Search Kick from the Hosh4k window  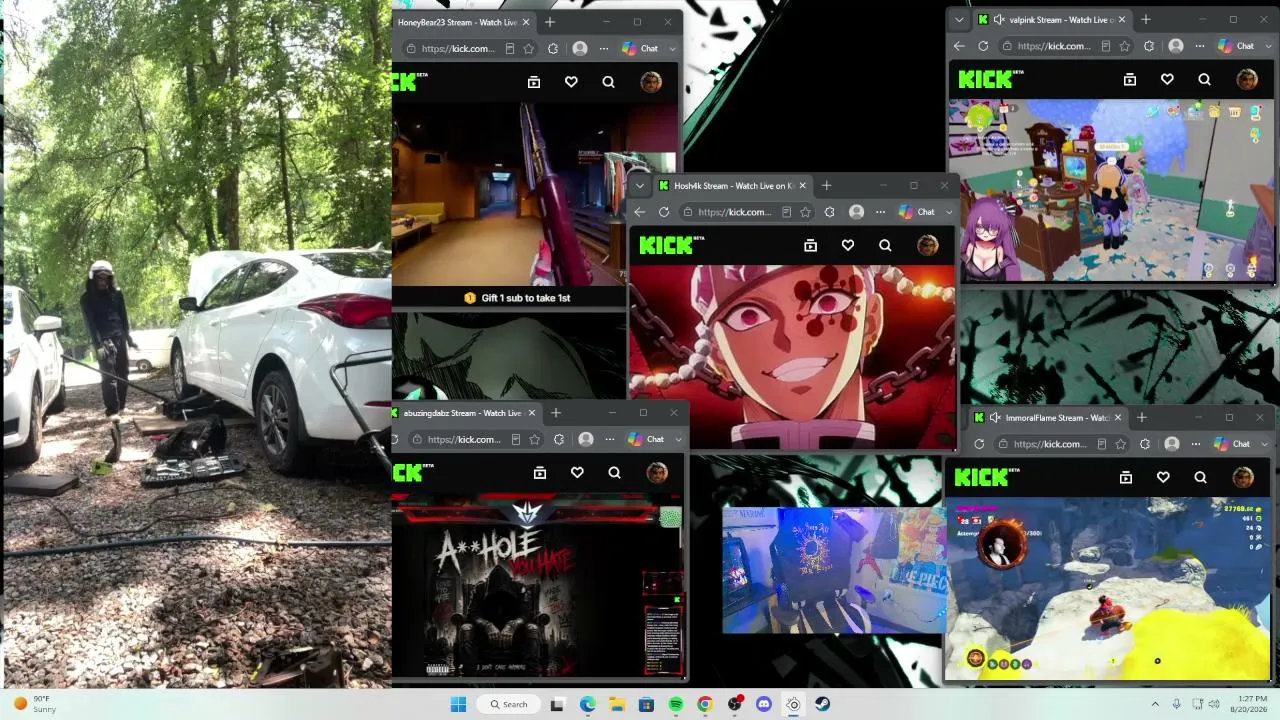(x=885, y=245)
